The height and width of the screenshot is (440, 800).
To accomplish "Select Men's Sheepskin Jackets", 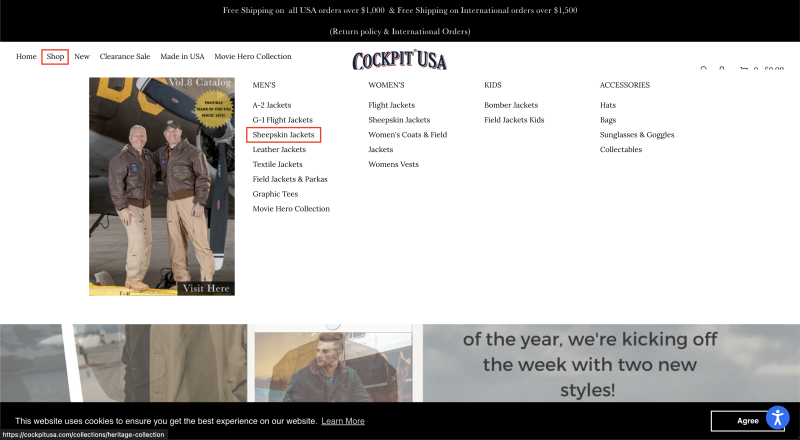I will pos(284,135).
